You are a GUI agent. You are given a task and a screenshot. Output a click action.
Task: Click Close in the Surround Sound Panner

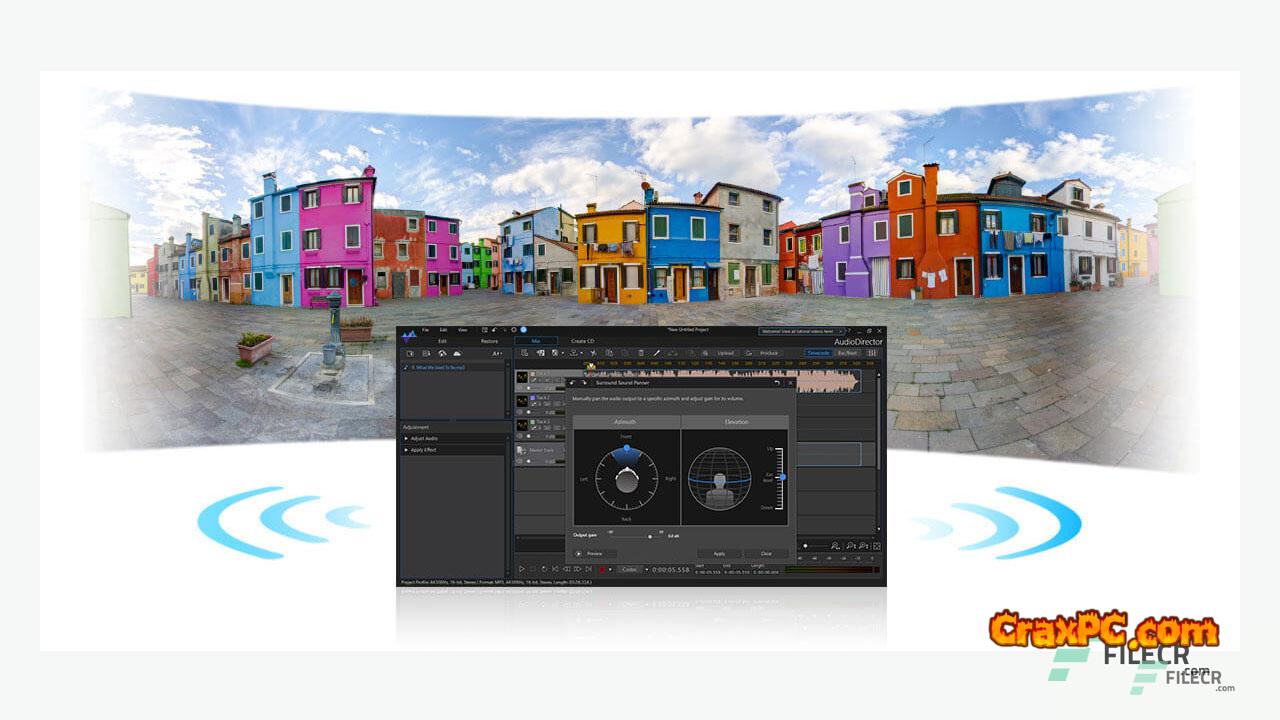[x=766, y=553]
